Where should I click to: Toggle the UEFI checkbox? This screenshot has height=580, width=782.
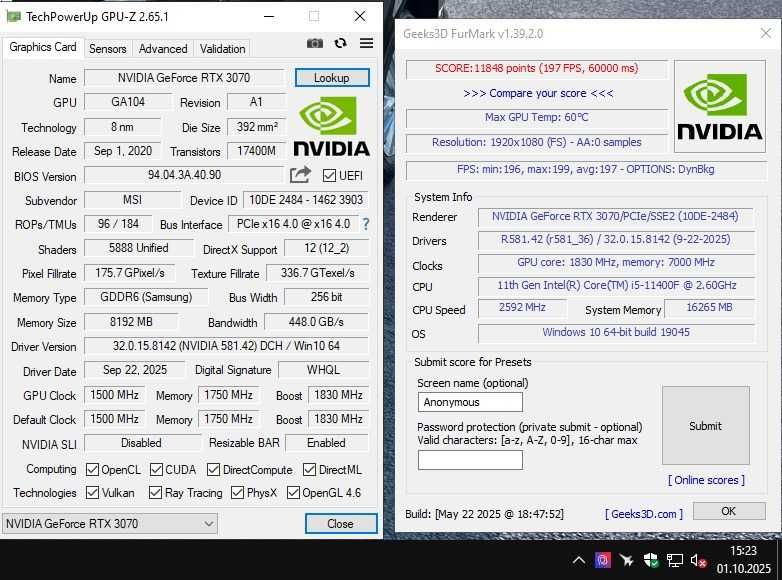tap(329, 176)
